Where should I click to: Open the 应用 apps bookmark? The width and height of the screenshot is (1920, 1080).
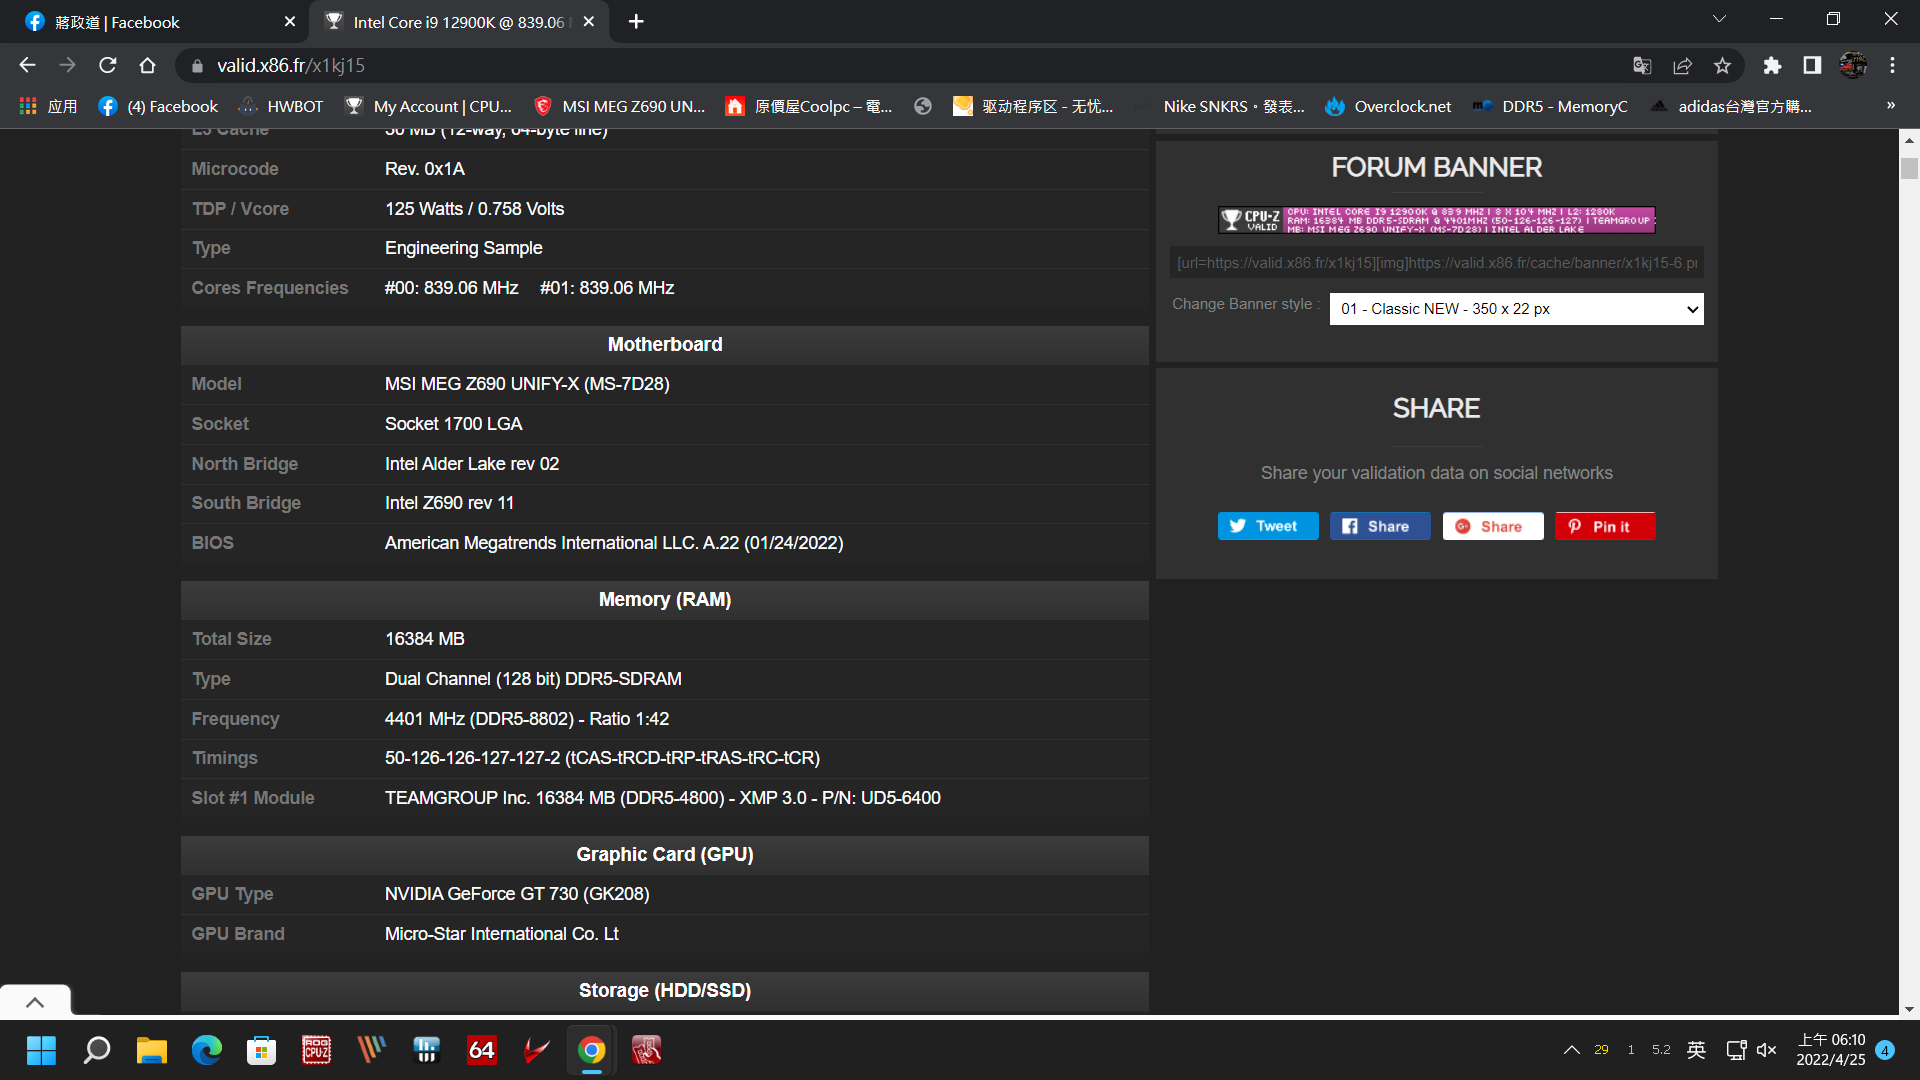point(48,106)
